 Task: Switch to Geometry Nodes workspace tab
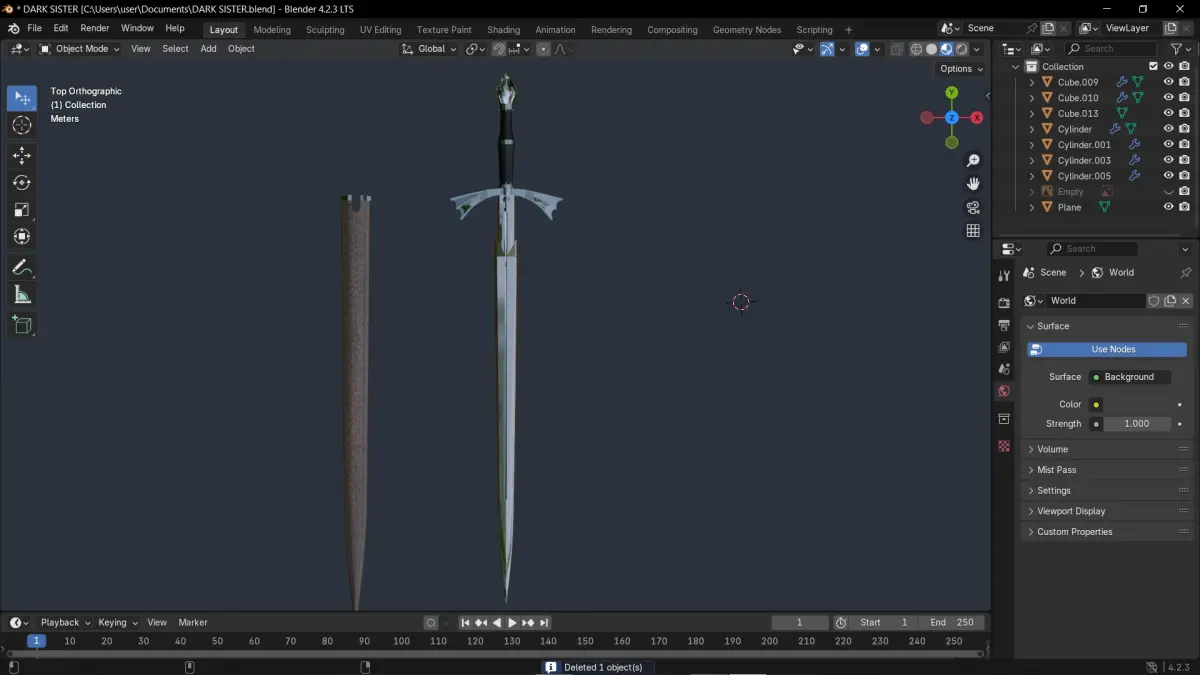pos(747,30)
